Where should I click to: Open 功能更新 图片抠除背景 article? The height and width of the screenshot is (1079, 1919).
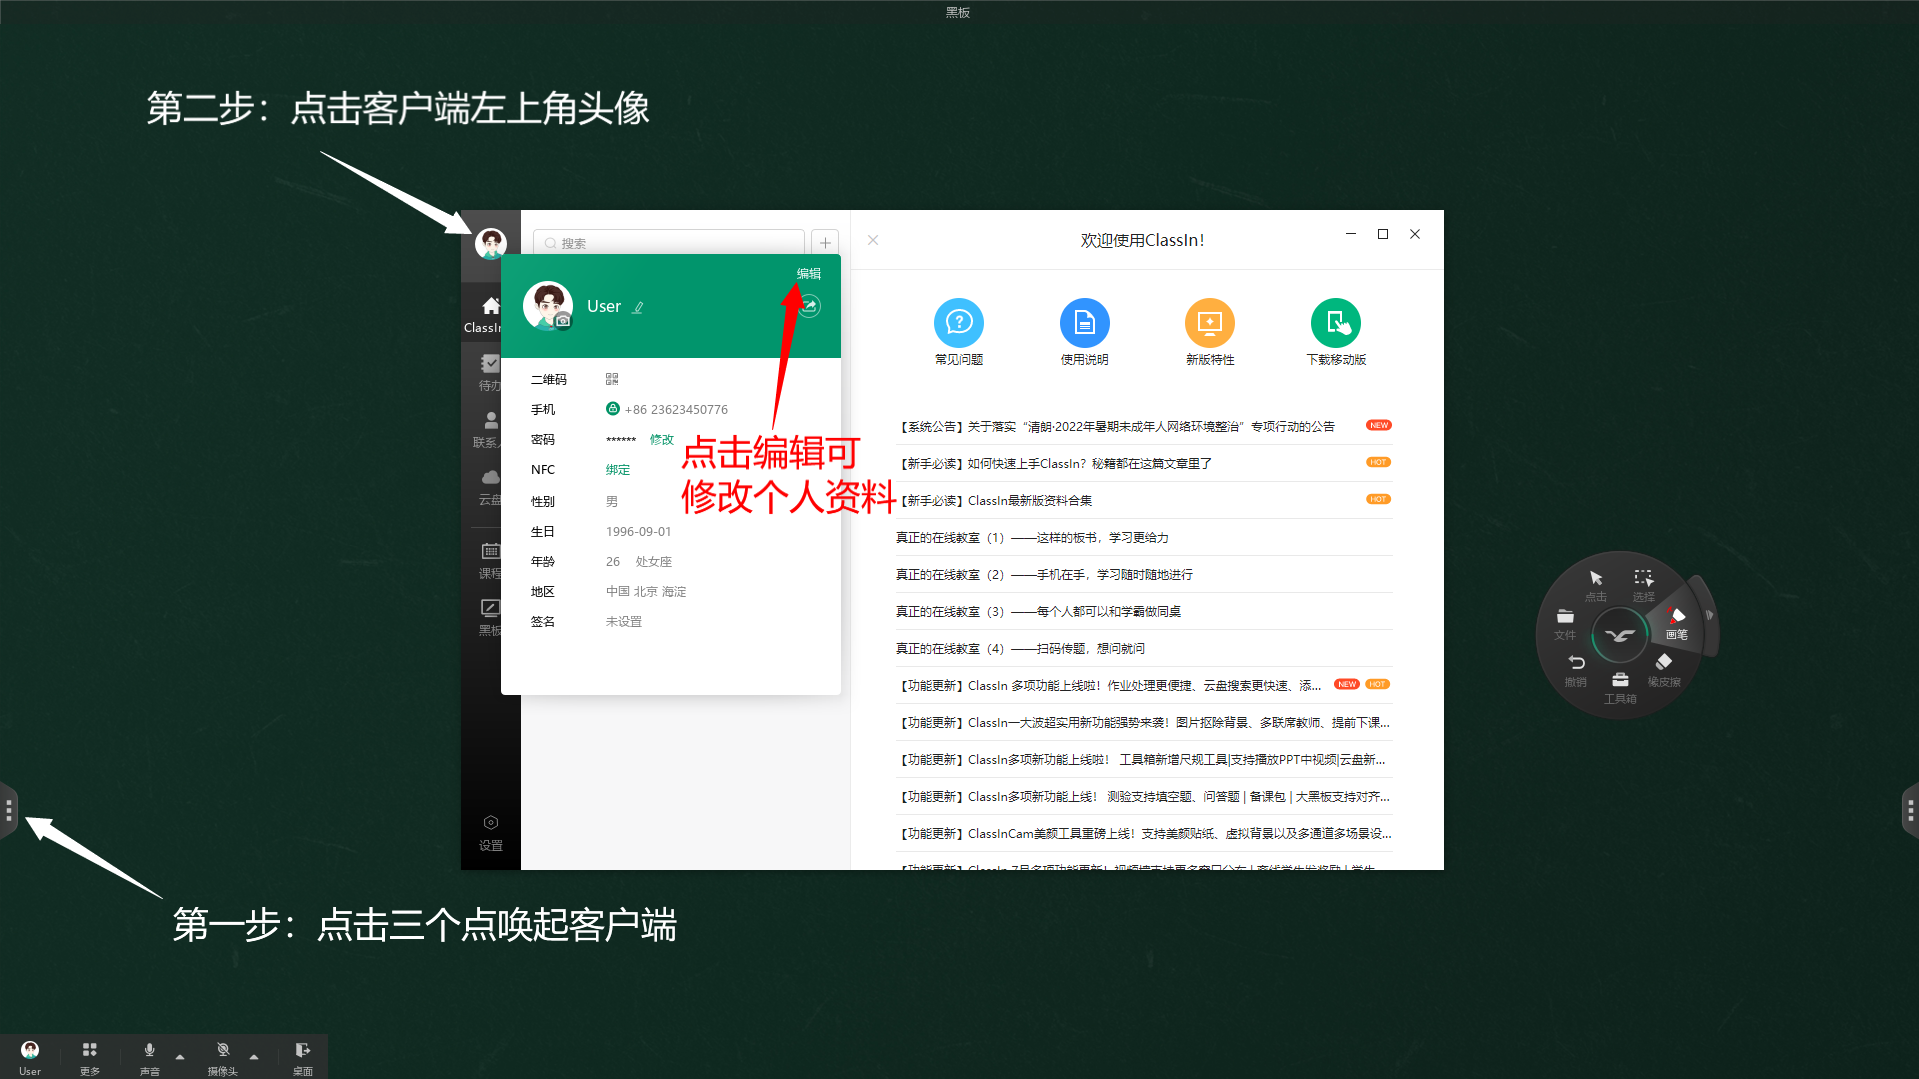[1144, 722]
